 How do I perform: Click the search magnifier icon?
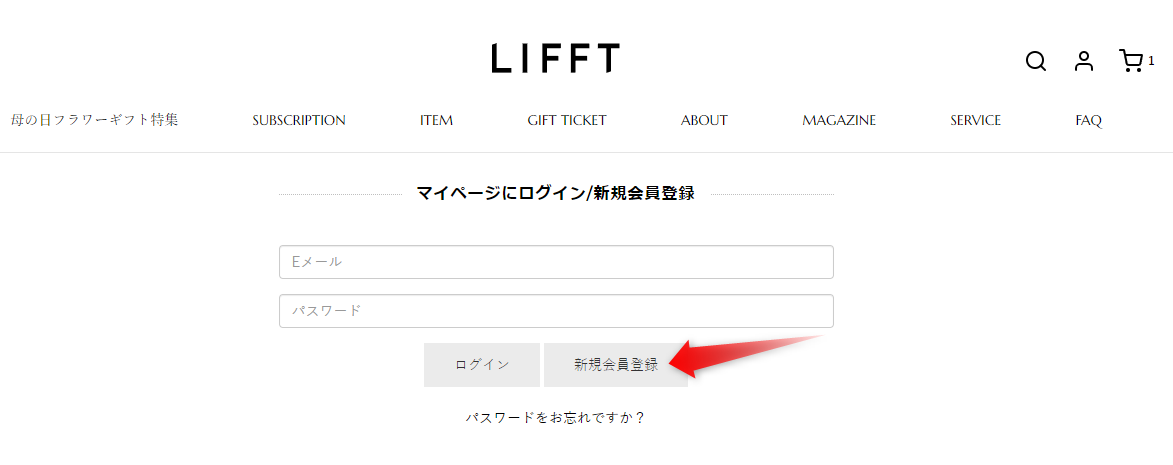tap(1036, 62)
